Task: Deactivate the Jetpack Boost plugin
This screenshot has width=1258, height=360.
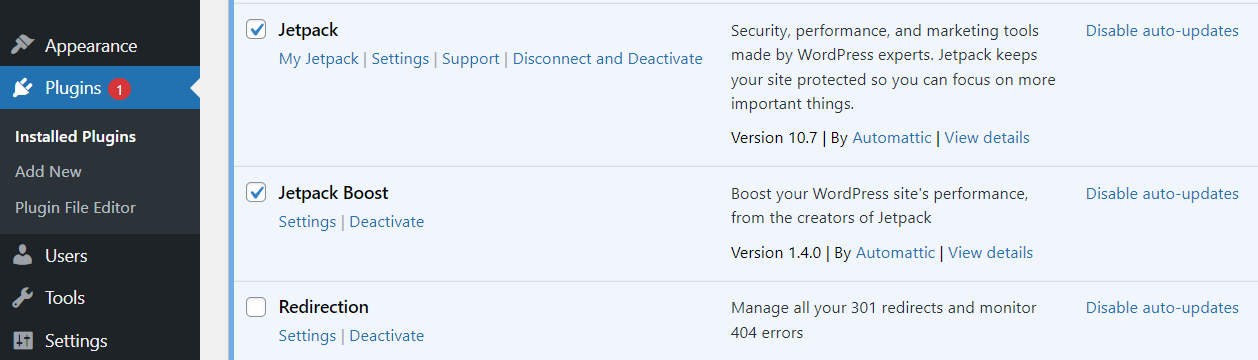Action: tap(387, 222)
